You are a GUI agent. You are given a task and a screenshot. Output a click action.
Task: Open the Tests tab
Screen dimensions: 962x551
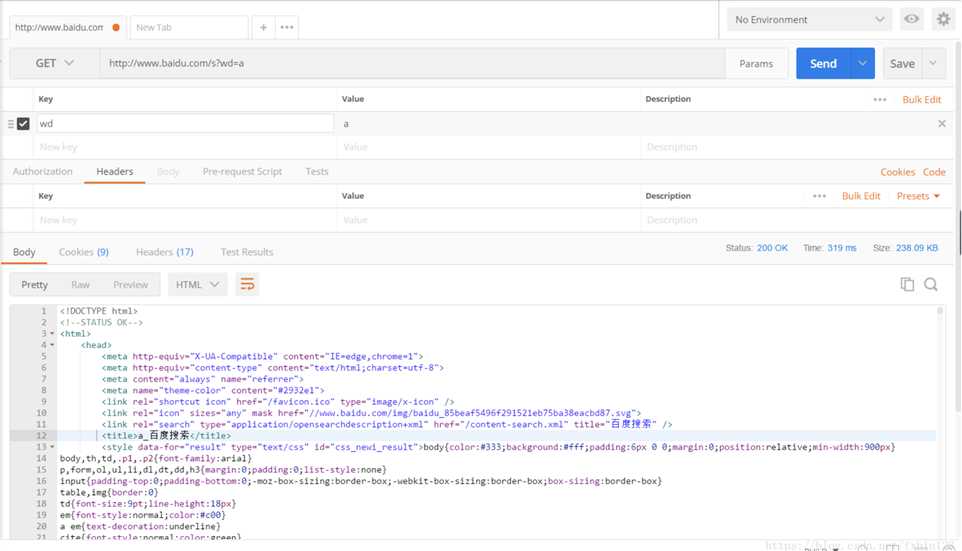tap(317, 171)
